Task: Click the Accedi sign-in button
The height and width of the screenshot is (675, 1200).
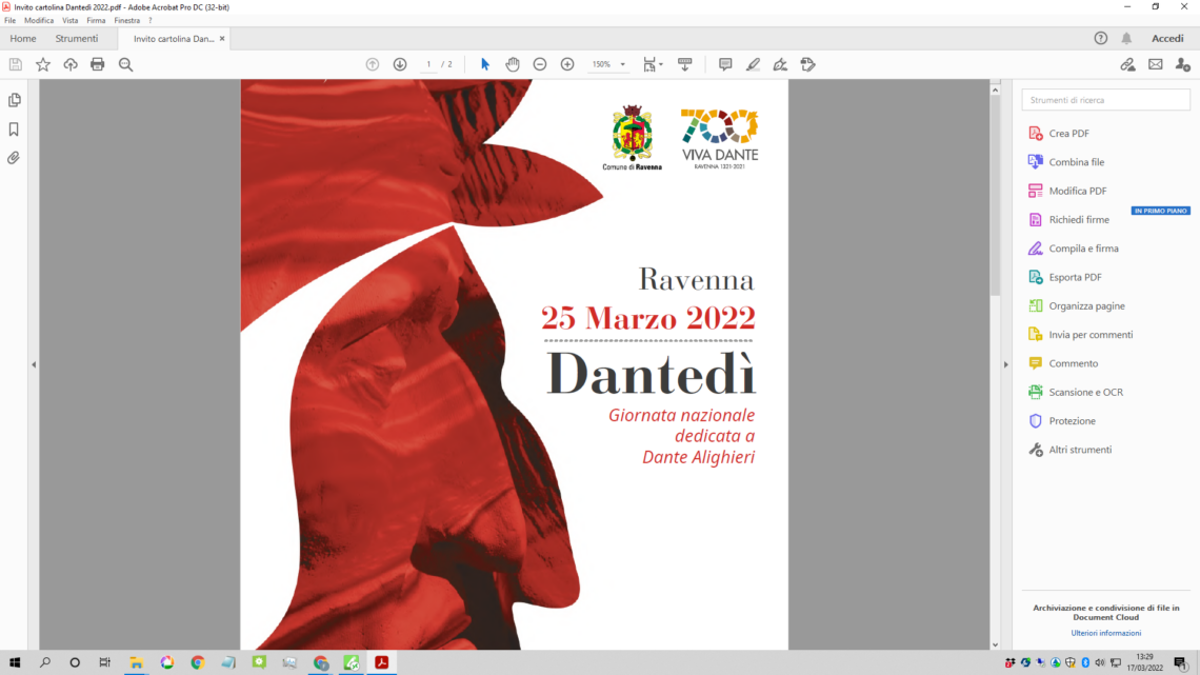Action: click(1167, 38)
